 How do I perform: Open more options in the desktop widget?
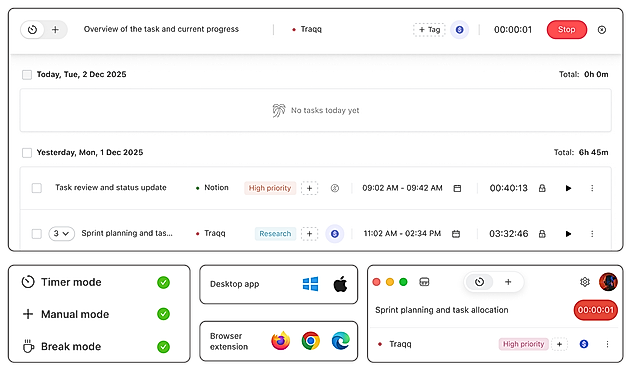click(607, 344)
